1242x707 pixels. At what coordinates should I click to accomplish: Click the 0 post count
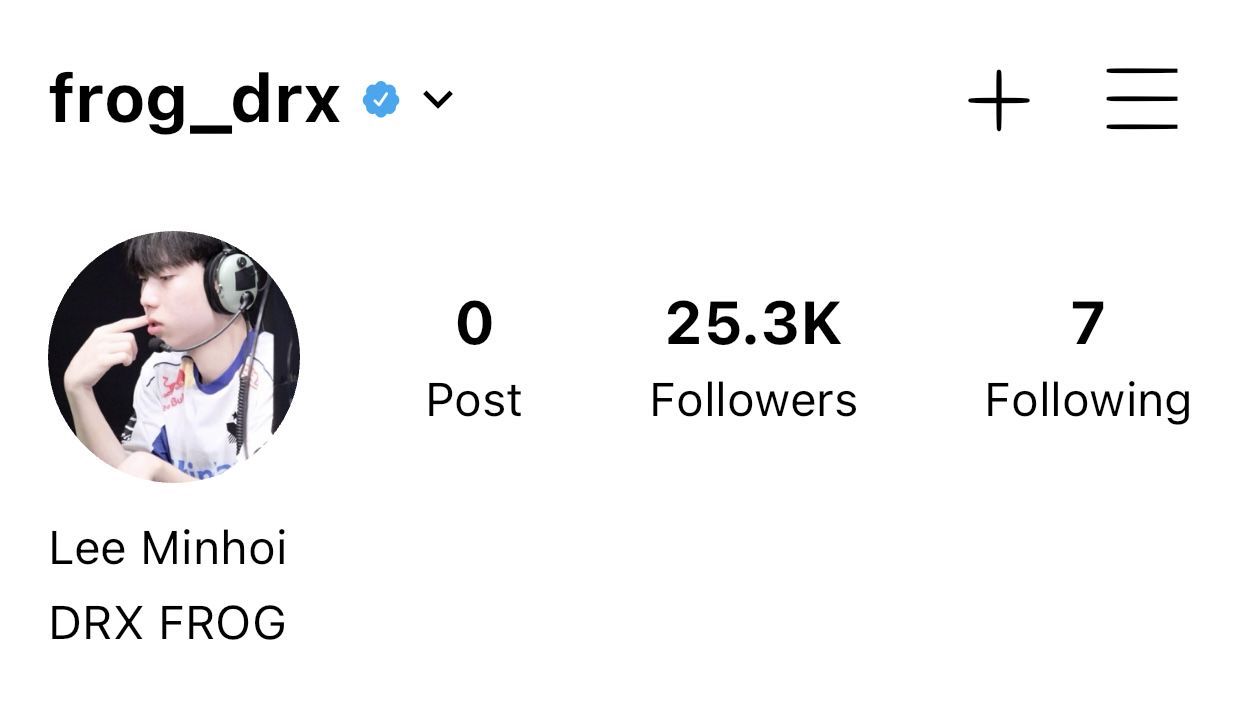pos(474,325)
